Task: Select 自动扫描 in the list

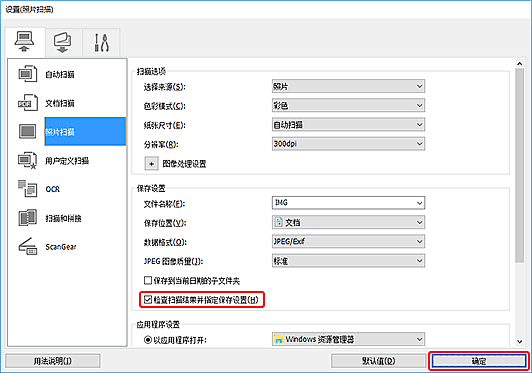Action: coord(60,74)
